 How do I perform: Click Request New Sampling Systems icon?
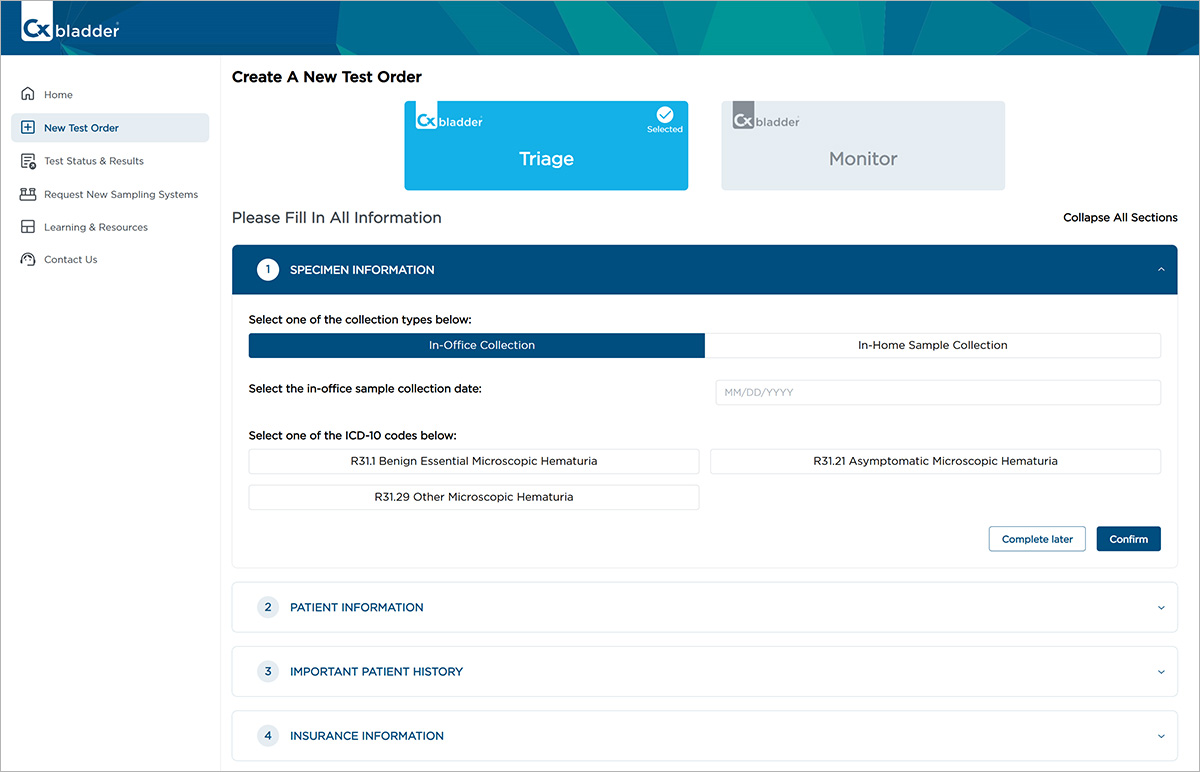(x=28, y=194)
